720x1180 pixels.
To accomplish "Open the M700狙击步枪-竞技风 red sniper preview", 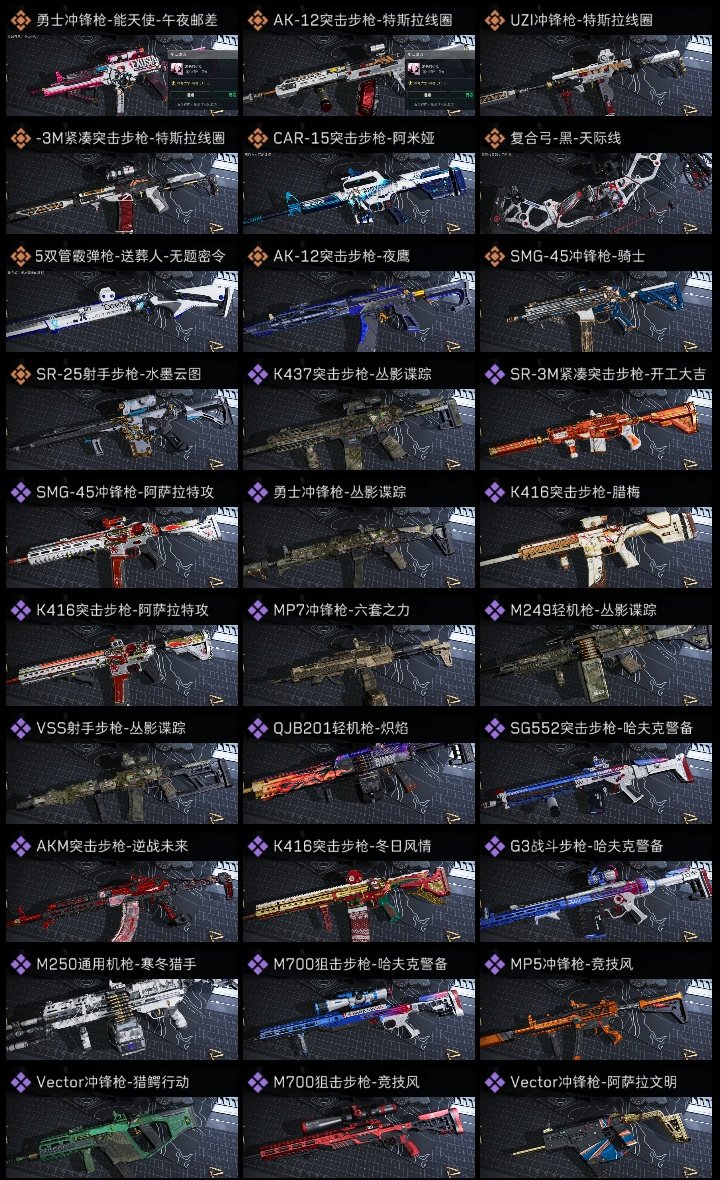I will pyautogui.click(x=359, y=1136).
